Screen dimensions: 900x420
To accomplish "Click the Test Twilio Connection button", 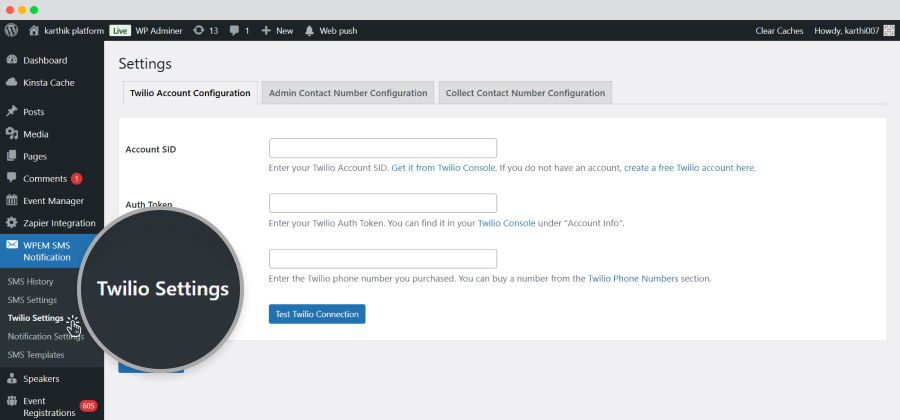I will coord(317,314).
